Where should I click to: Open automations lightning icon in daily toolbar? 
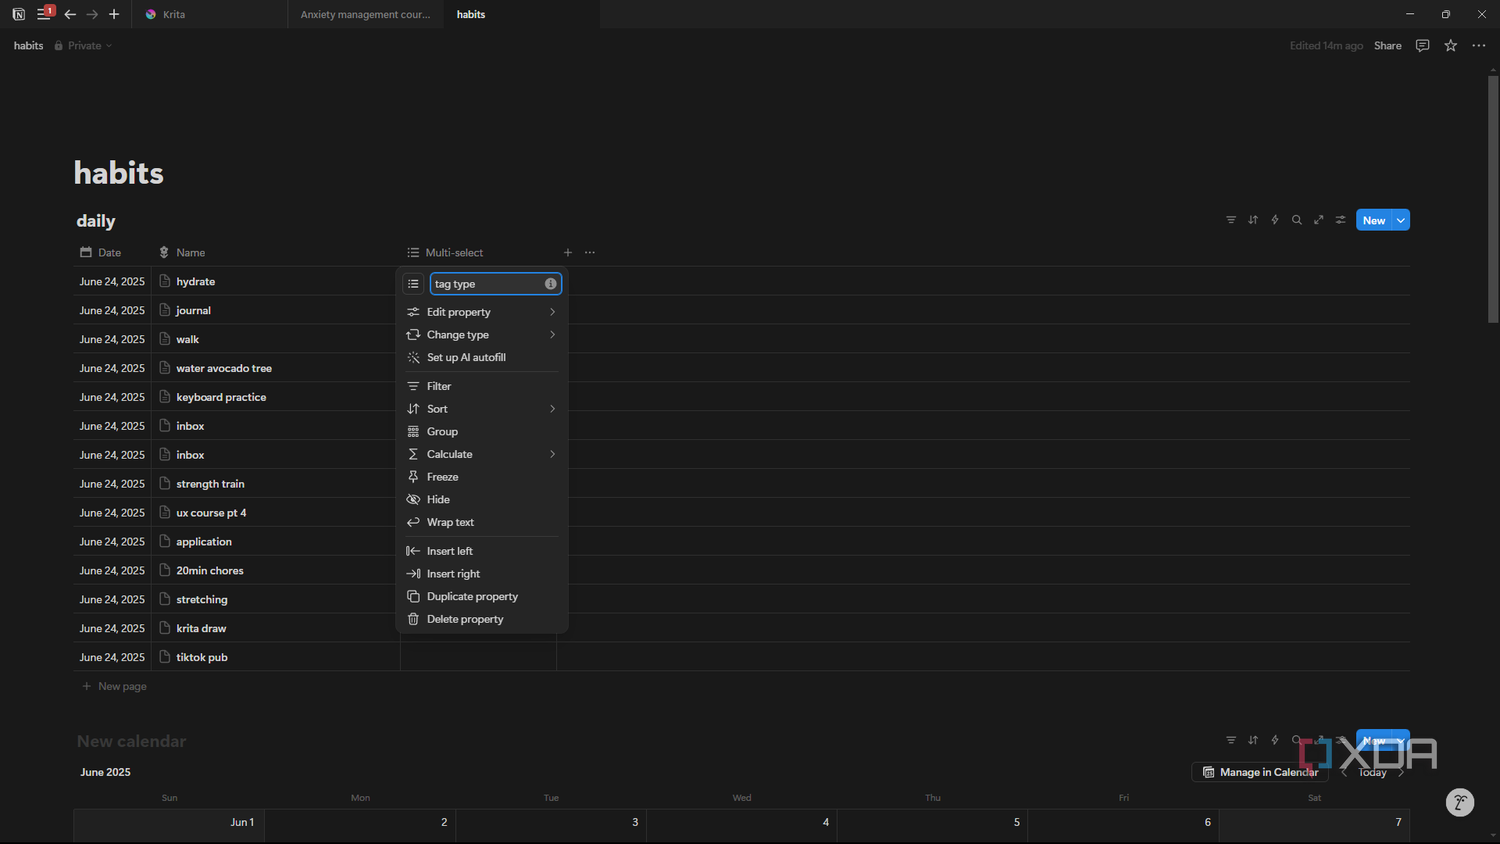pos(1275,220)
